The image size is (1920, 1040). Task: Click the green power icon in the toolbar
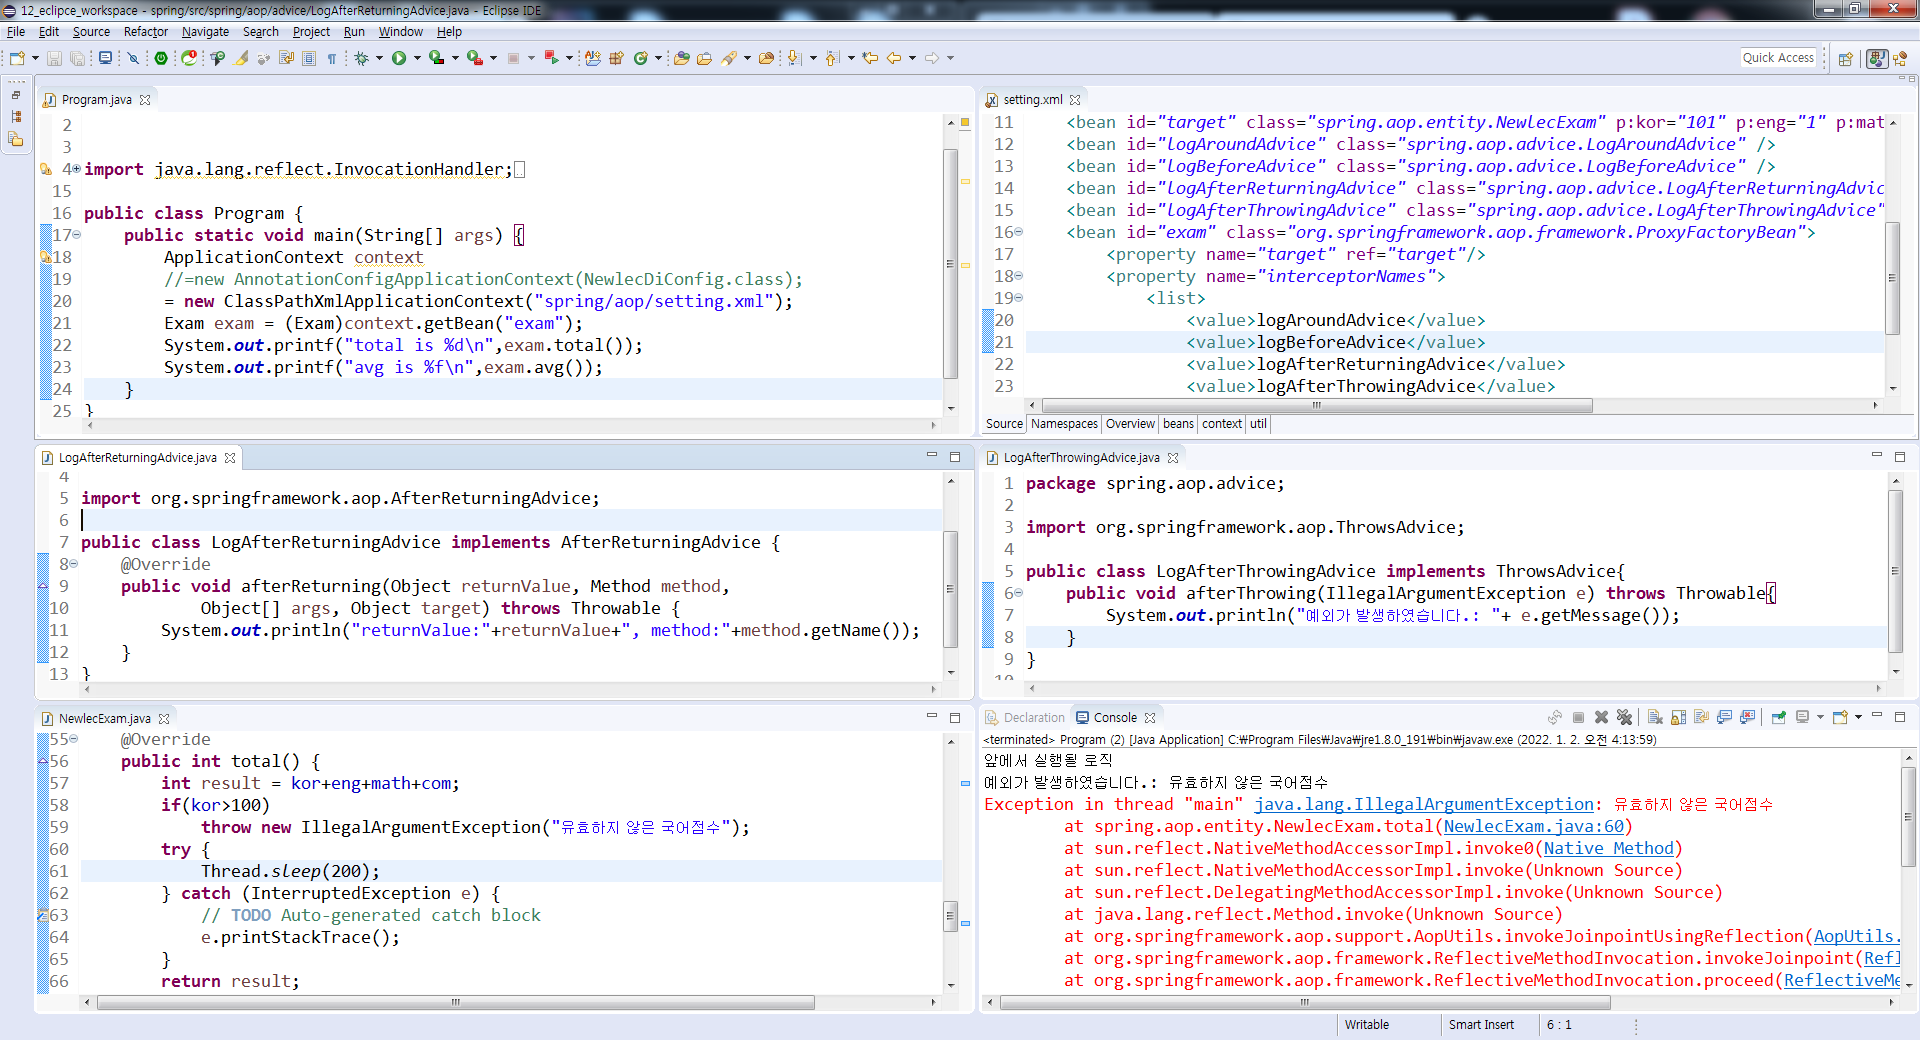pyautogui.click(x=161, y=58)
